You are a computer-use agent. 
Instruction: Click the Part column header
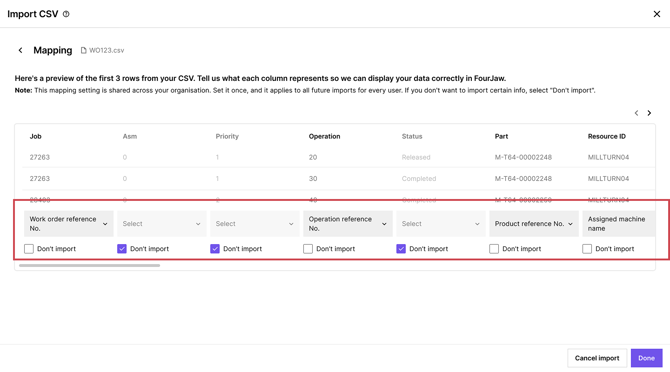[501, 136]
